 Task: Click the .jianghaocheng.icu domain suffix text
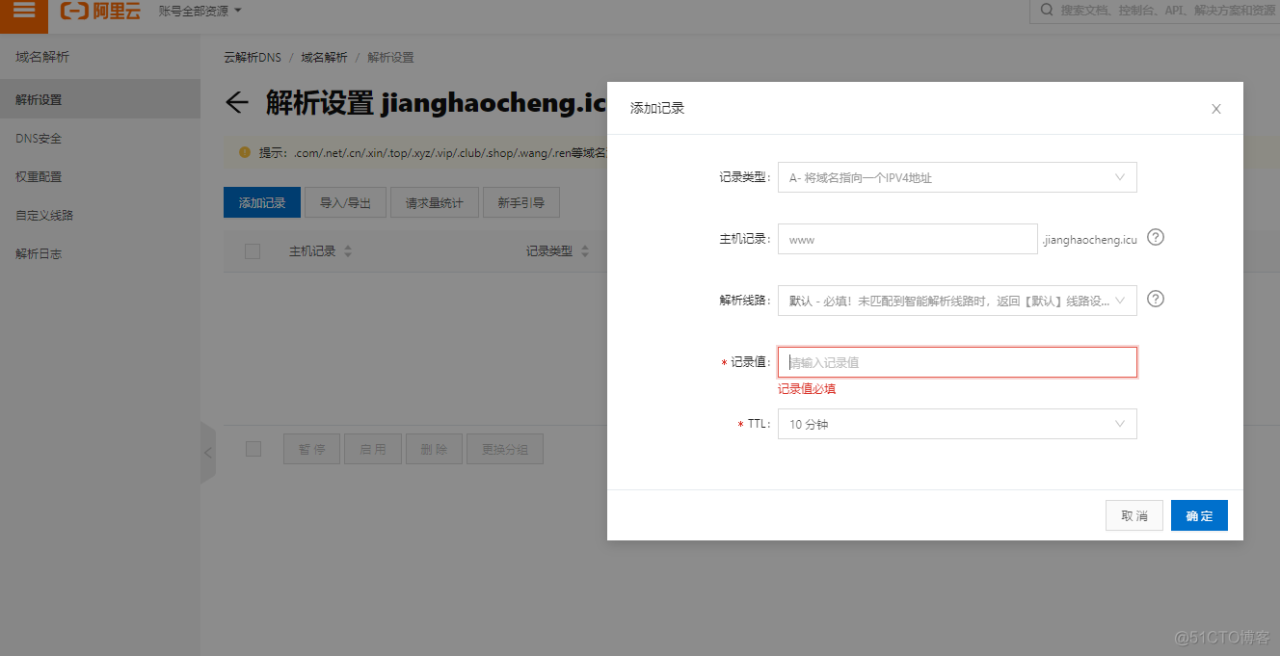tap(1090, 239)
